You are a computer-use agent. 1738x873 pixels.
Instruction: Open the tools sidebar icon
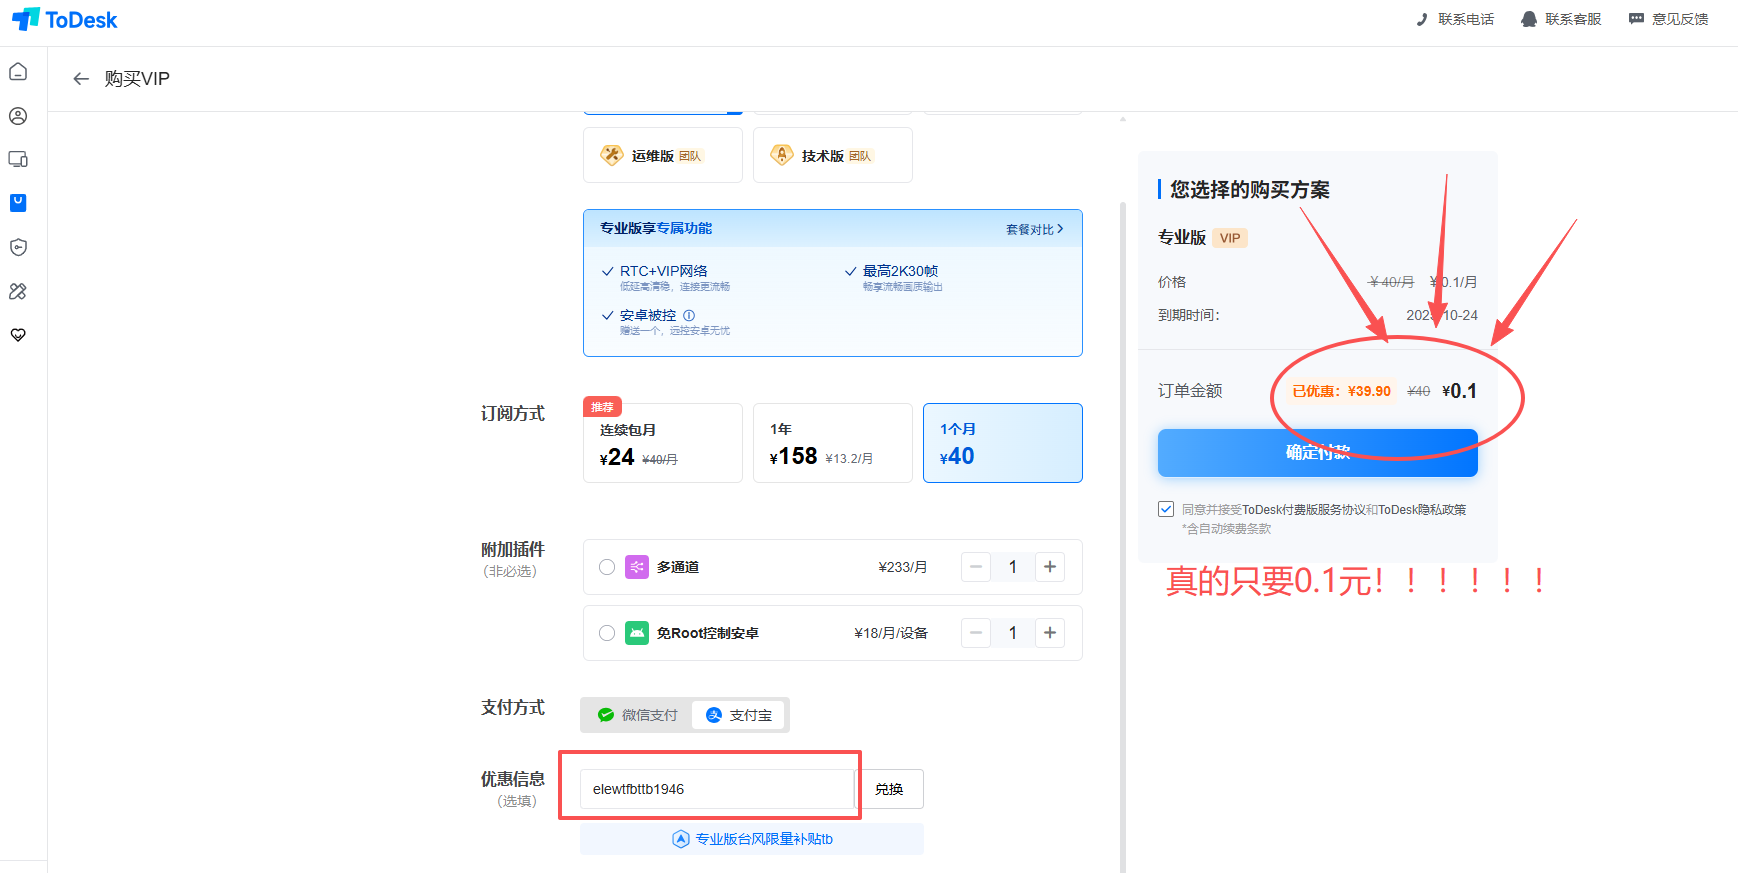[x=18, y=291]
